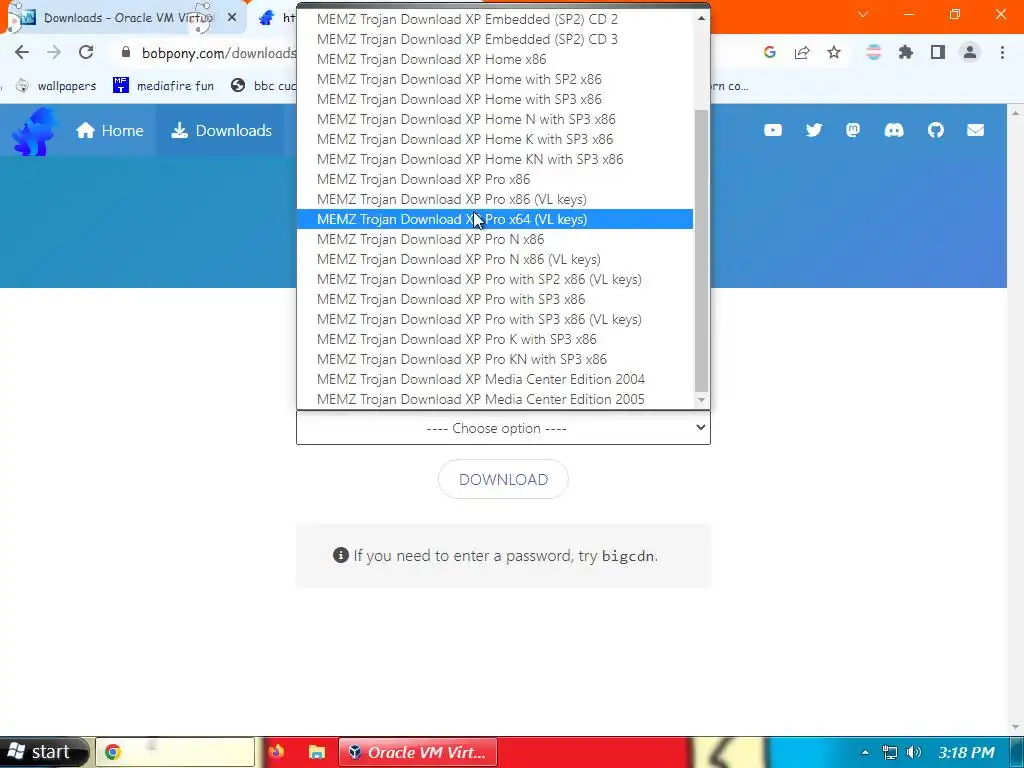Screen dimensions: 1024x768
Task: Open the Chrome three-dot menu
Action: pos(1002,53)
